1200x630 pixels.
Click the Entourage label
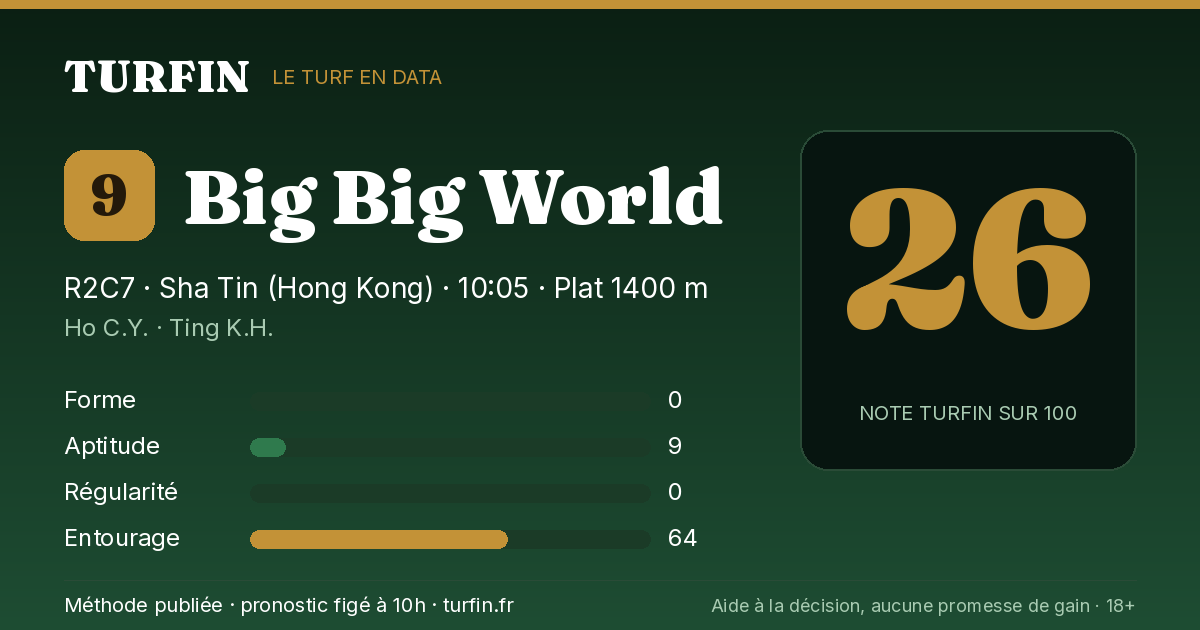click(122, 538)
